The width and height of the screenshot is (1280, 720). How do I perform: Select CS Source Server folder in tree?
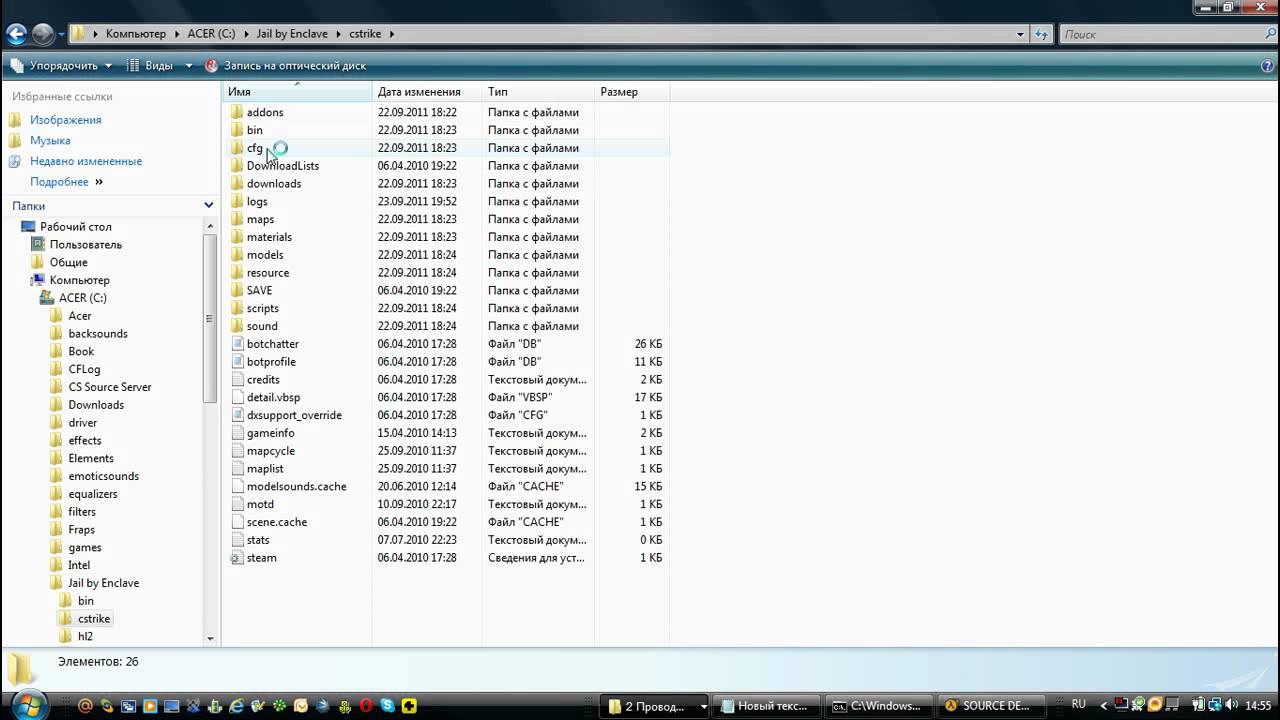click(x=110, y=387)
